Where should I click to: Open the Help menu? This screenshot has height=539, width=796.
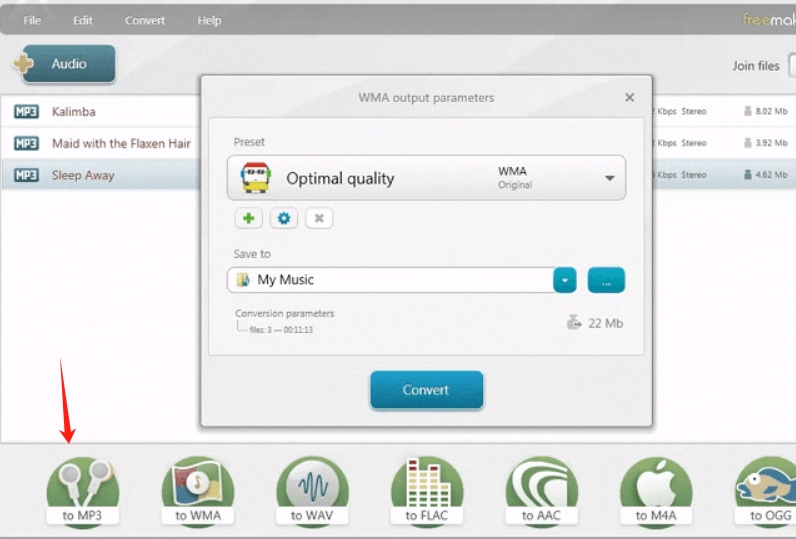[x=209, y=20]
